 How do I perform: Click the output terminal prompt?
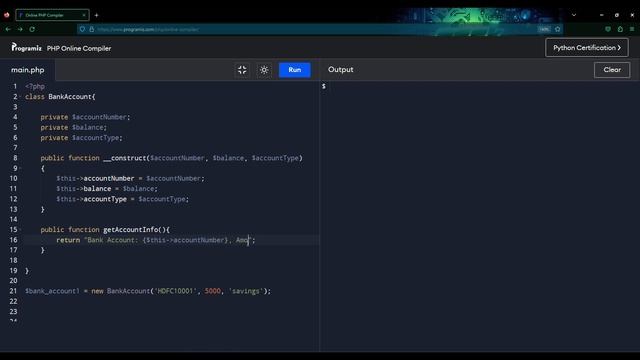coord(324,87)
